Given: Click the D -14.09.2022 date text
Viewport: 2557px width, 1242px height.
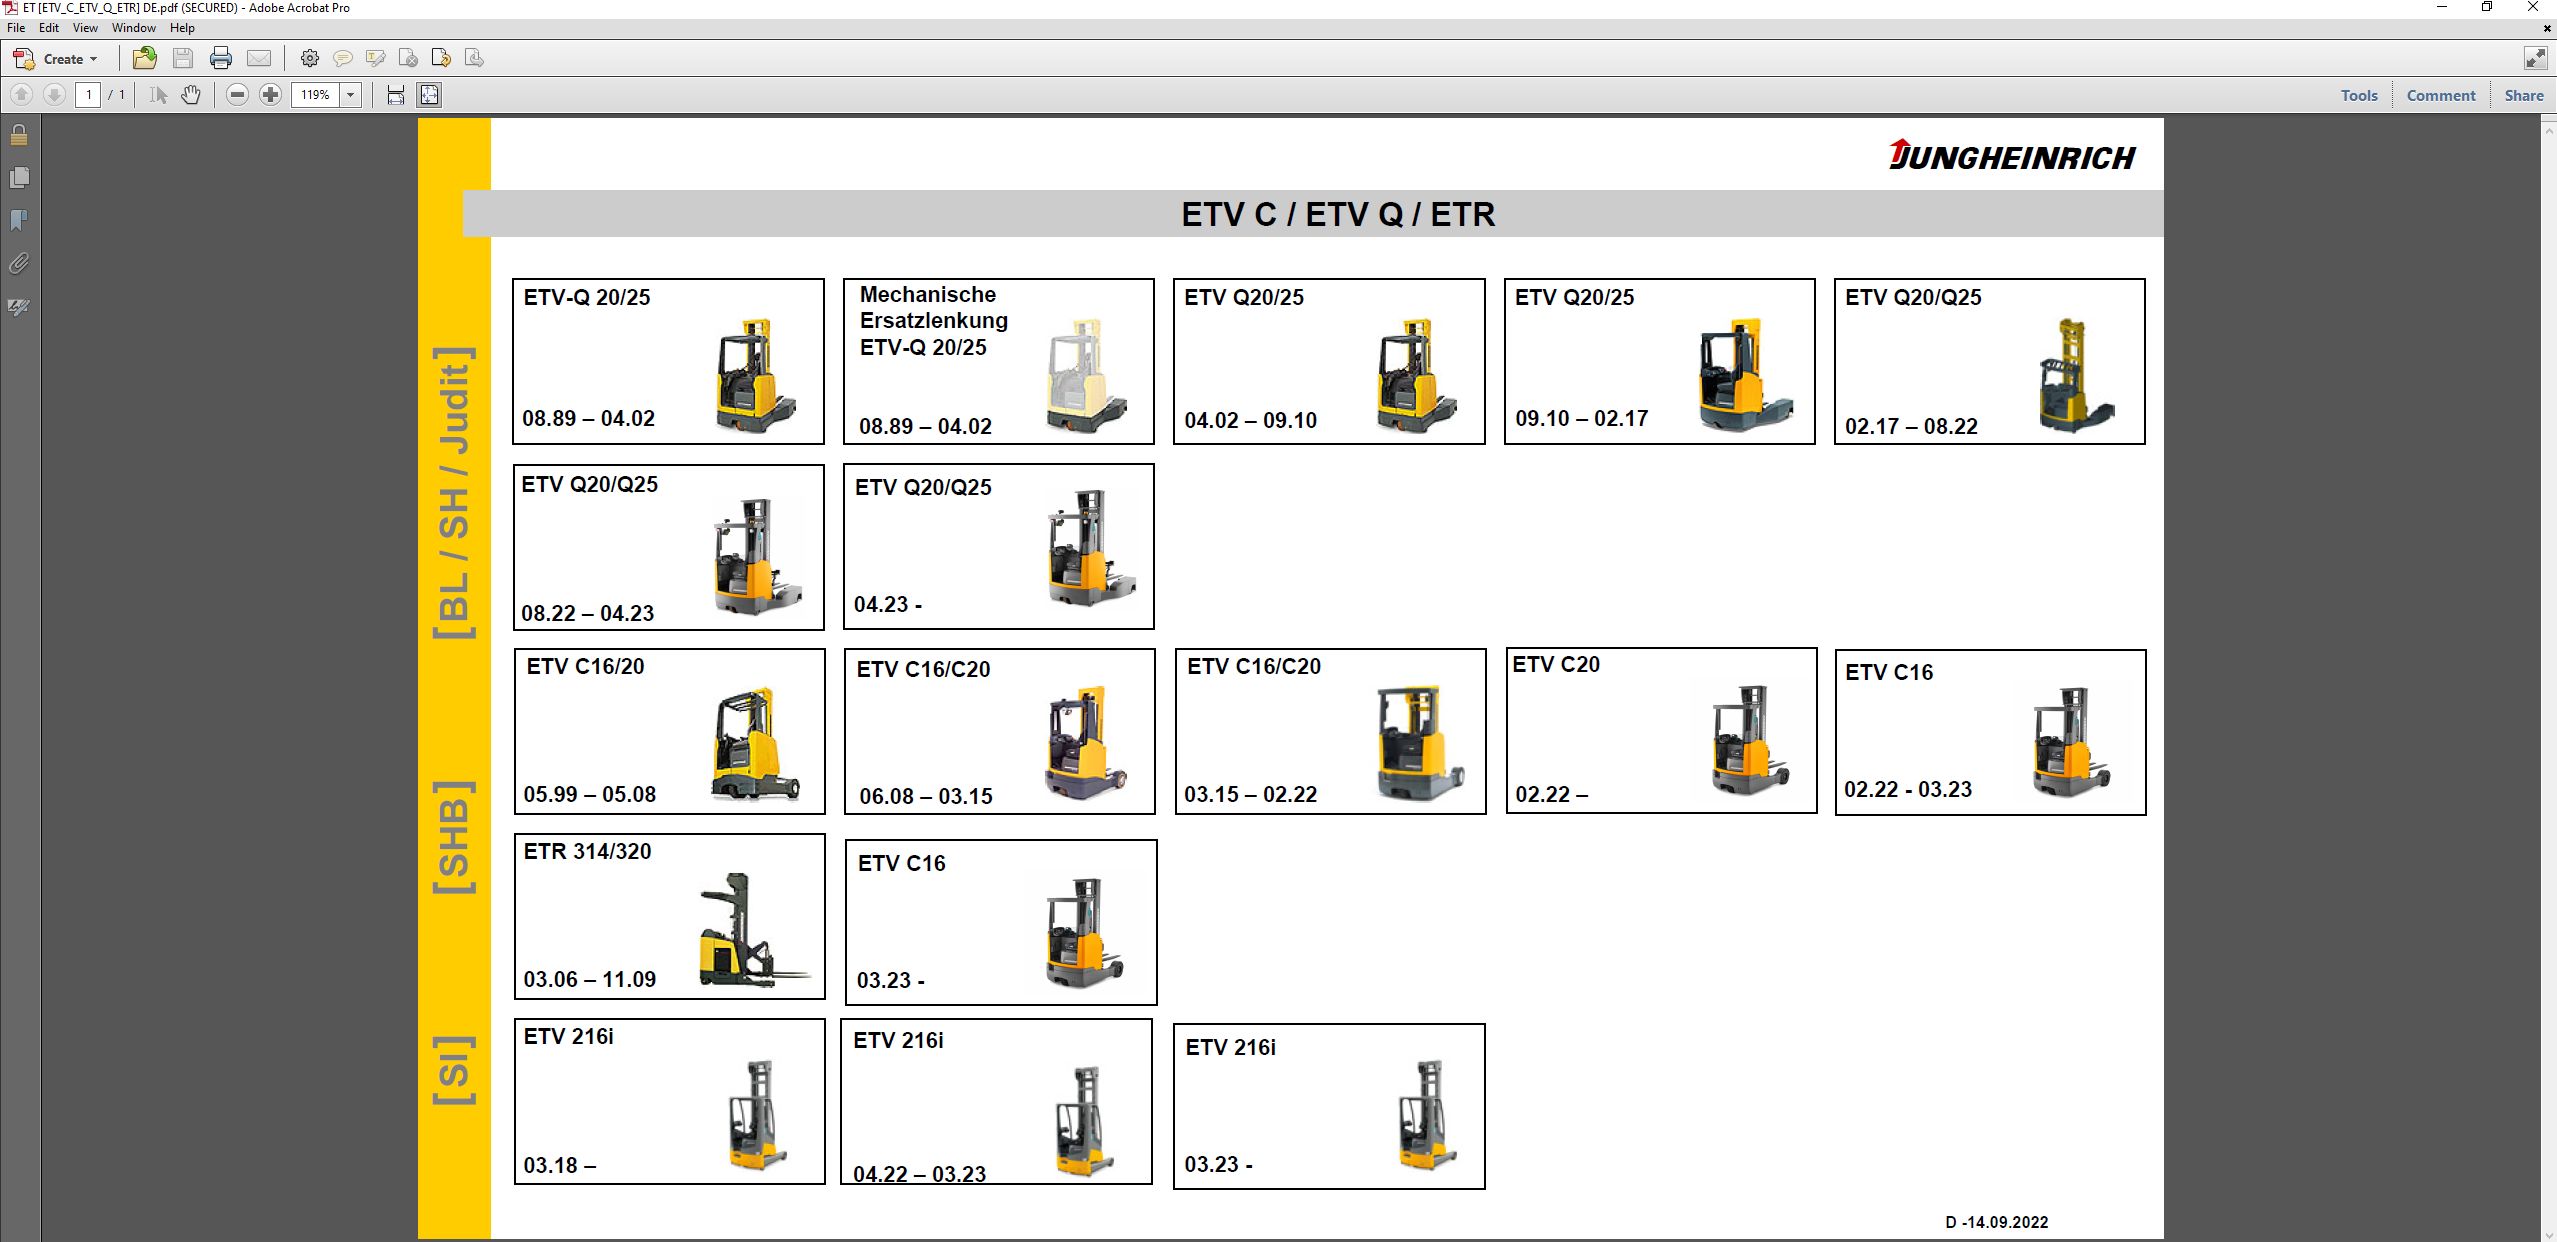Looking at the screenshot, I should 1997,1222.
